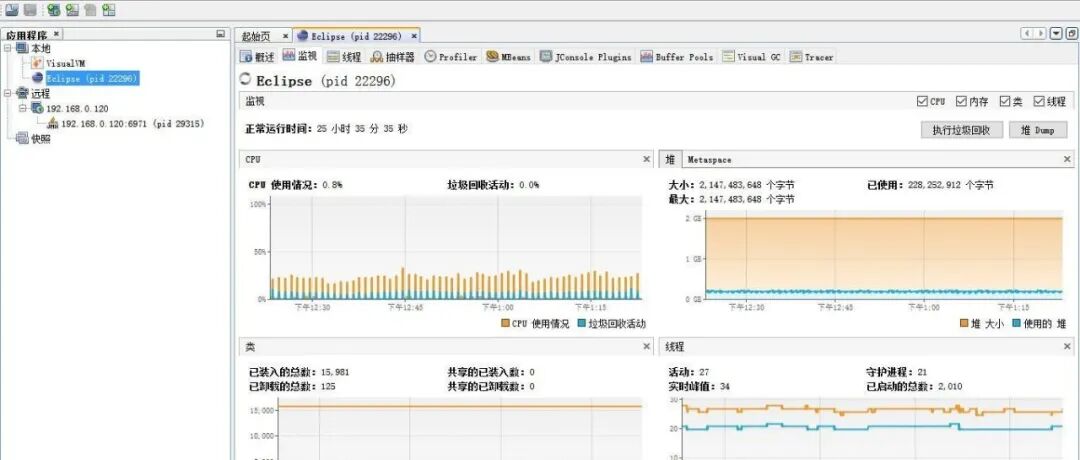1080x460 pixels.
Task: Click the 已启动的总数 2,010 text
Action: pyautogui.click(x=913, y=386)
